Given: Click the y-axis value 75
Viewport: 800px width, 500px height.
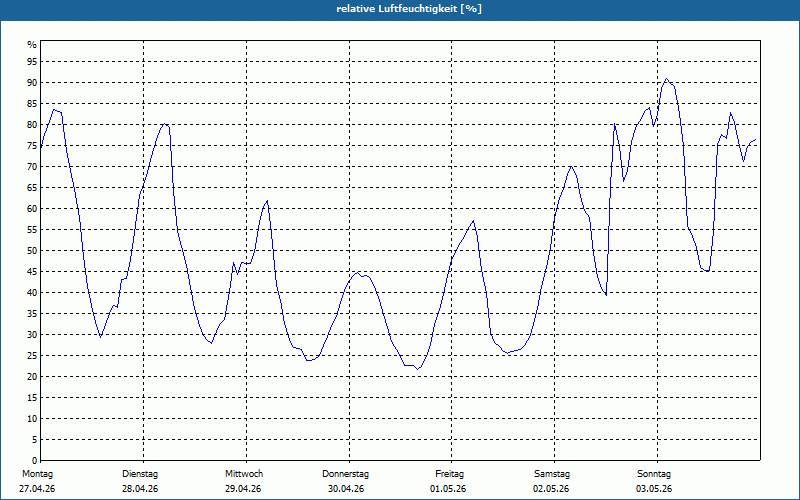Looking at the screenshot, I should click(32, 145).
